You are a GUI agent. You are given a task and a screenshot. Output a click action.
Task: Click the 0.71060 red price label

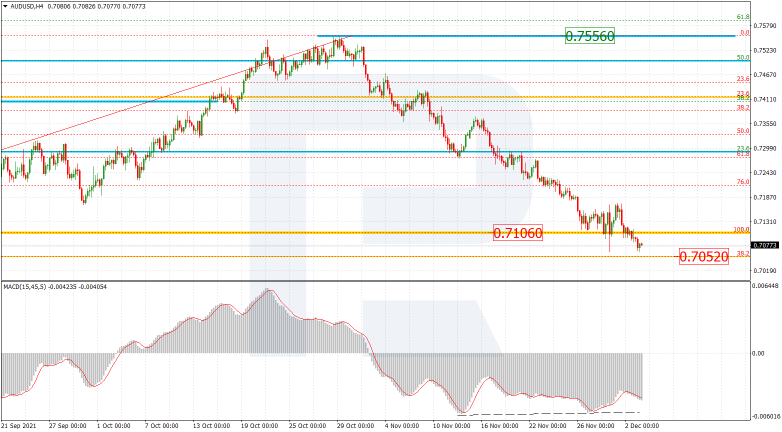517,233
